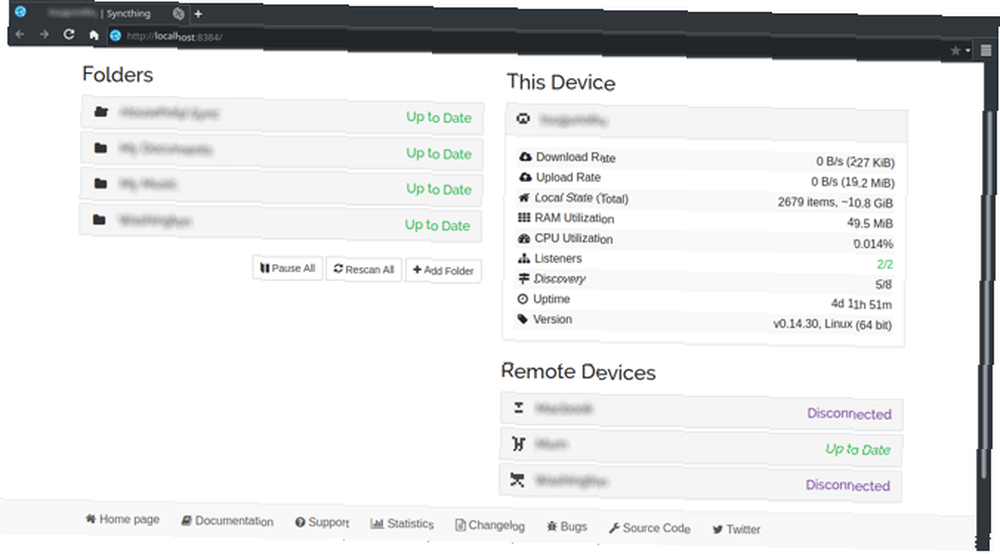
Task: Expand the remote device row marked Up to Date
Action: point(701,447)
